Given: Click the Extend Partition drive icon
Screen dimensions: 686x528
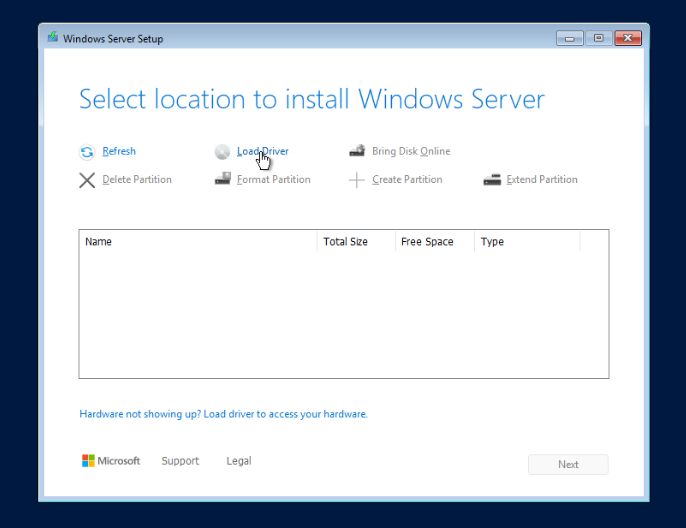Looking at the screenshot, I should (x=491, y=180).
